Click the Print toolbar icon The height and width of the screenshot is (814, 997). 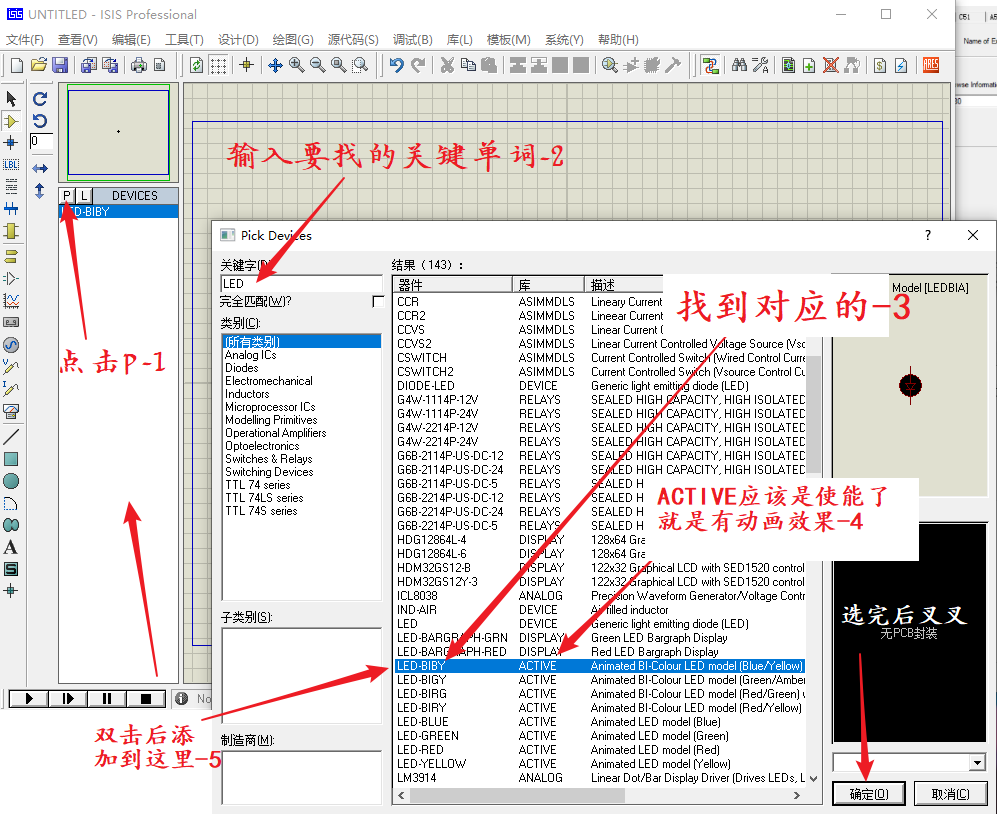pos(139,65)
